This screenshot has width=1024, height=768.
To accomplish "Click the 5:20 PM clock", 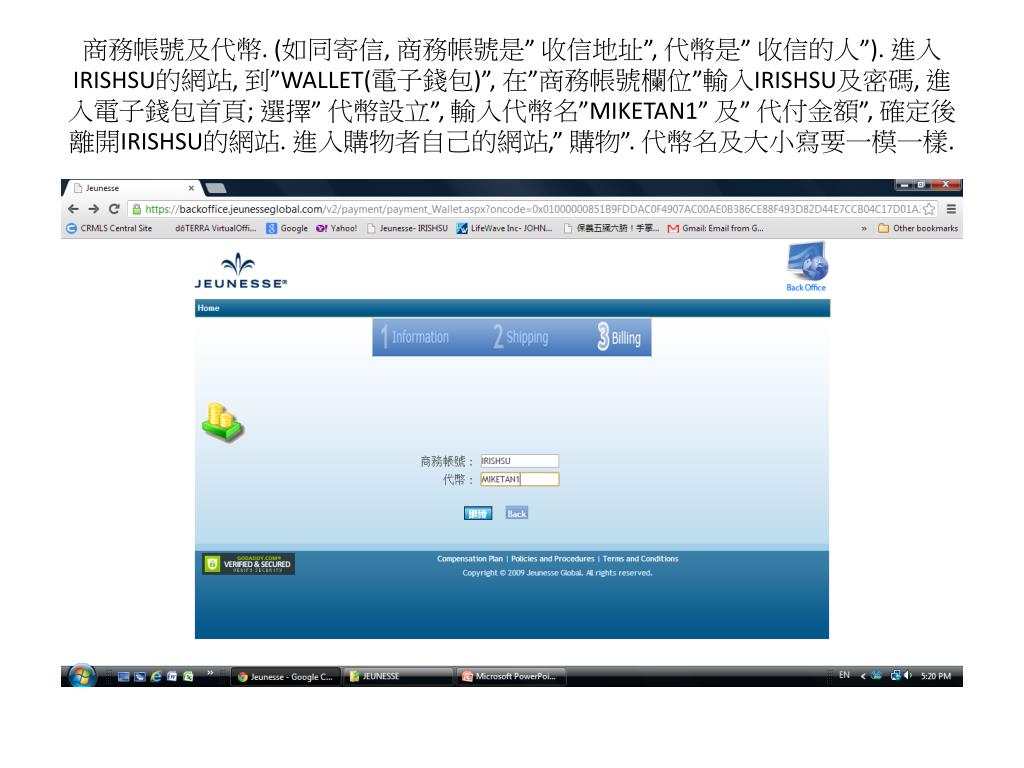I will point(936,676).
